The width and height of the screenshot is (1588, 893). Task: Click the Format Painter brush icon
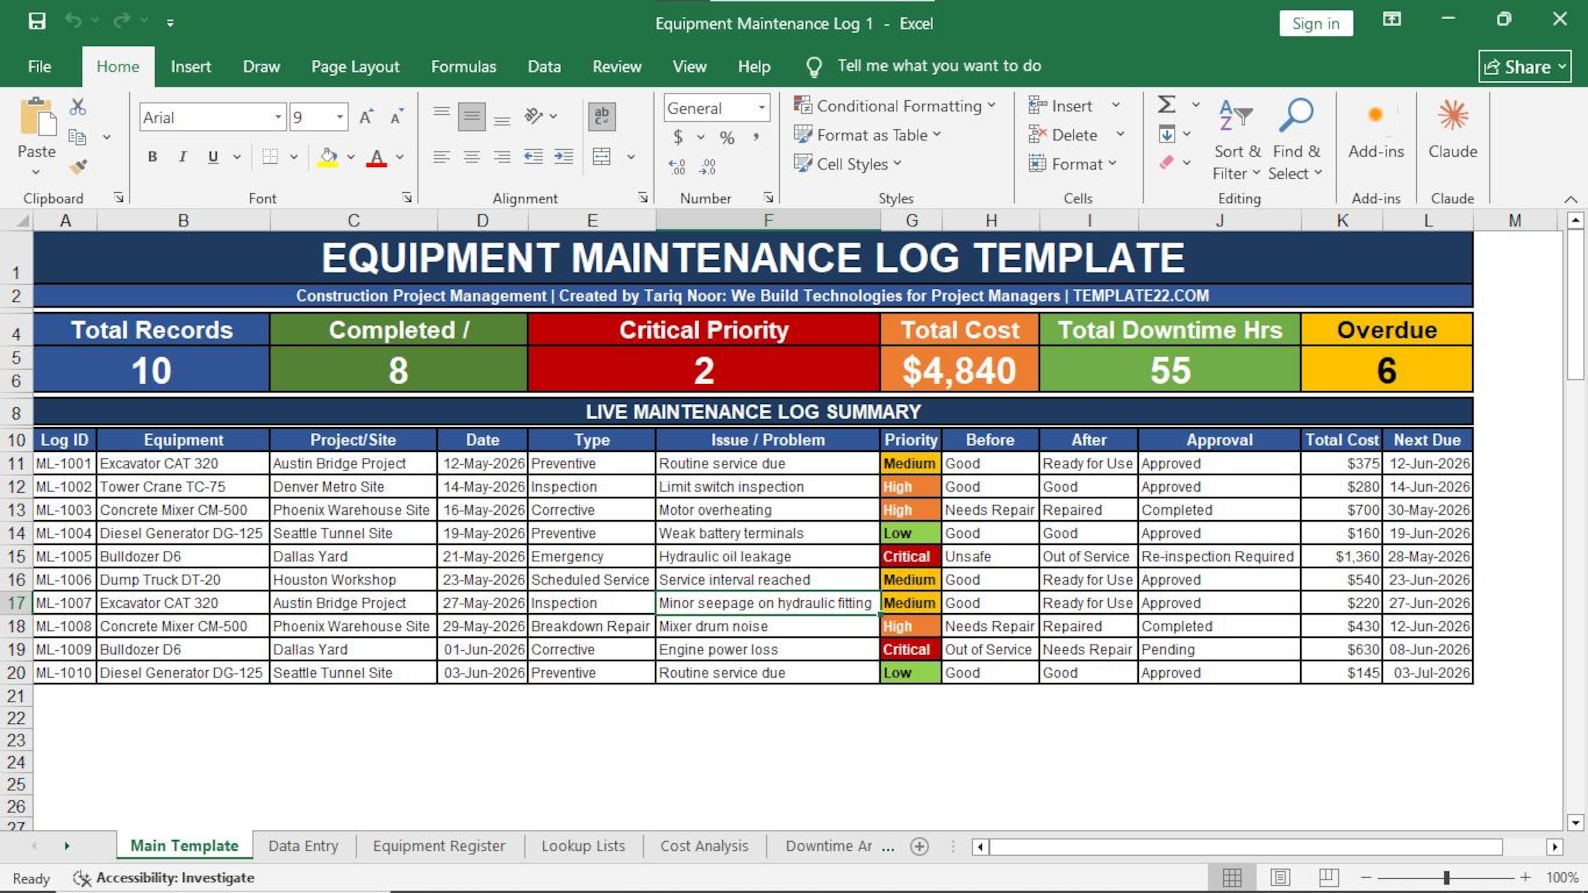tap(77, 166)
